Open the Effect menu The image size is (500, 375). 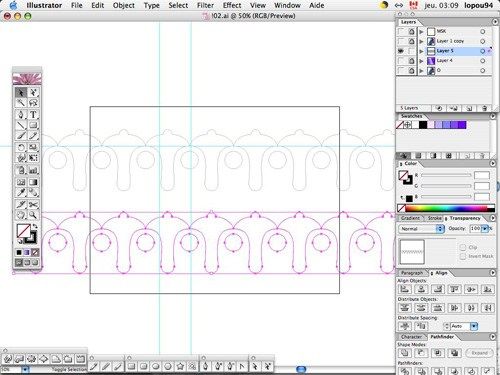point(232,5)
